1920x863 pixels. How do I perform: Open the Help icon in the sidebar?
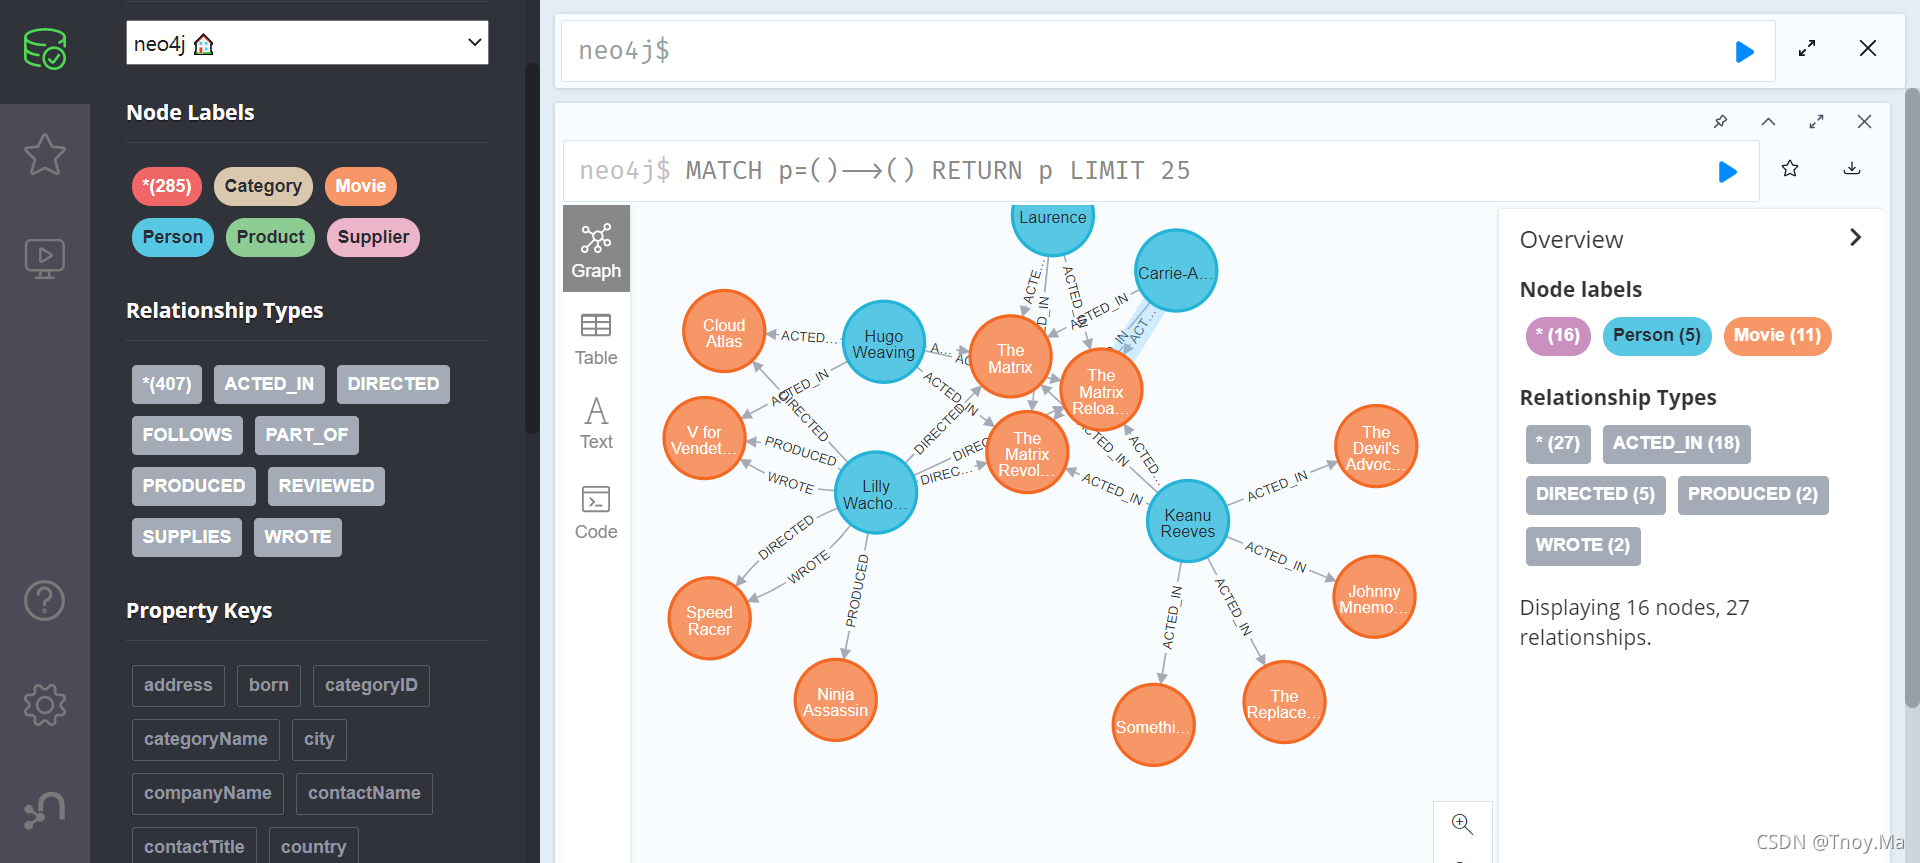click(x=45, y=601)
